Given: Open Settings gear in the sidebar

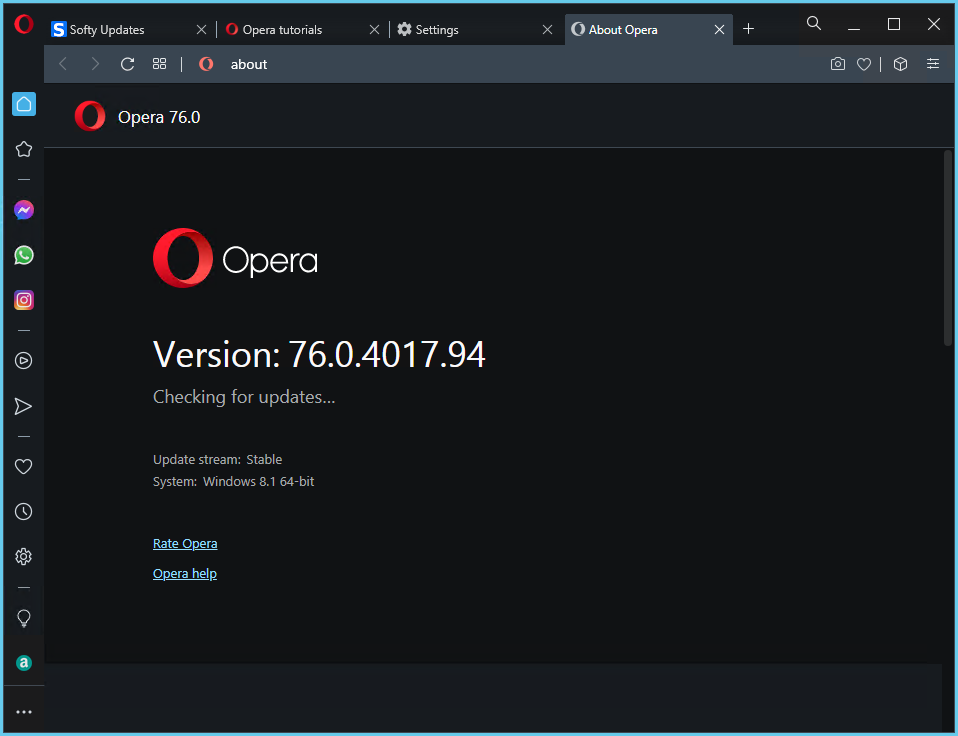Looking at the screenshot, I should click(x=24, y=556).
